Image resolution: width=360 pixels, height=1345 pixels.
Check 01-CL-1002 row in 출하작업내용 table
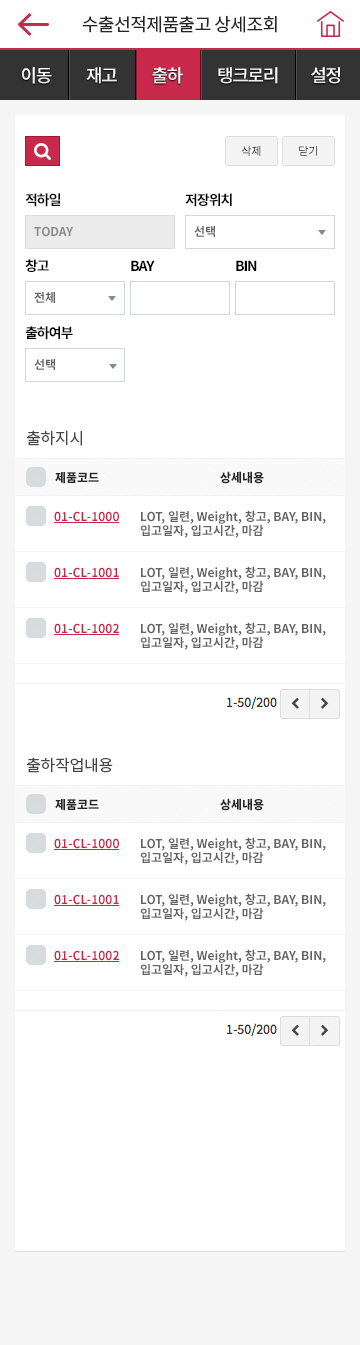(36, 954)
